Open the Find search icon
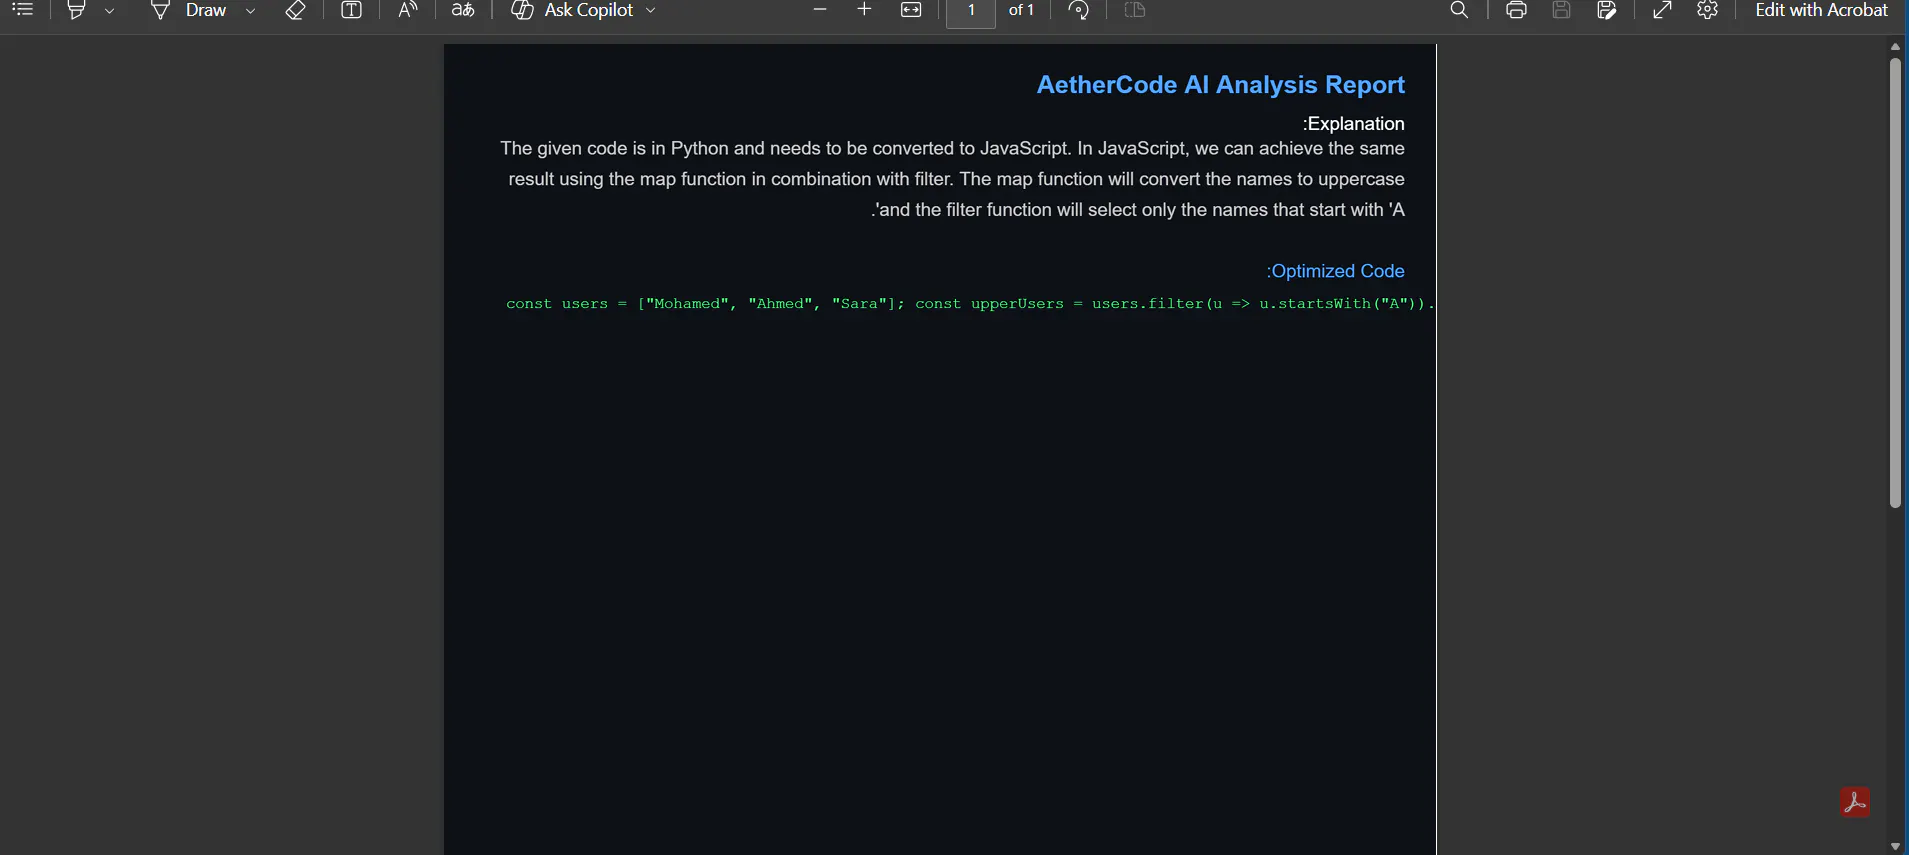Image resolution: width=1909 pixels, height=855 pixels. coord(1459,10)
